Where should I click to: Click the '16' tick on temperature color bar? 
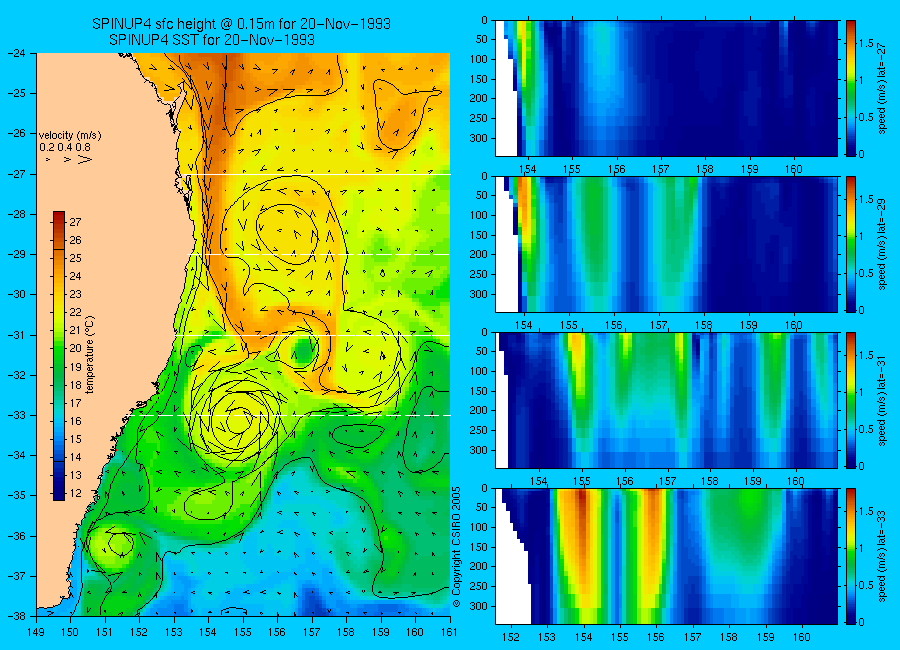(75, 421)
